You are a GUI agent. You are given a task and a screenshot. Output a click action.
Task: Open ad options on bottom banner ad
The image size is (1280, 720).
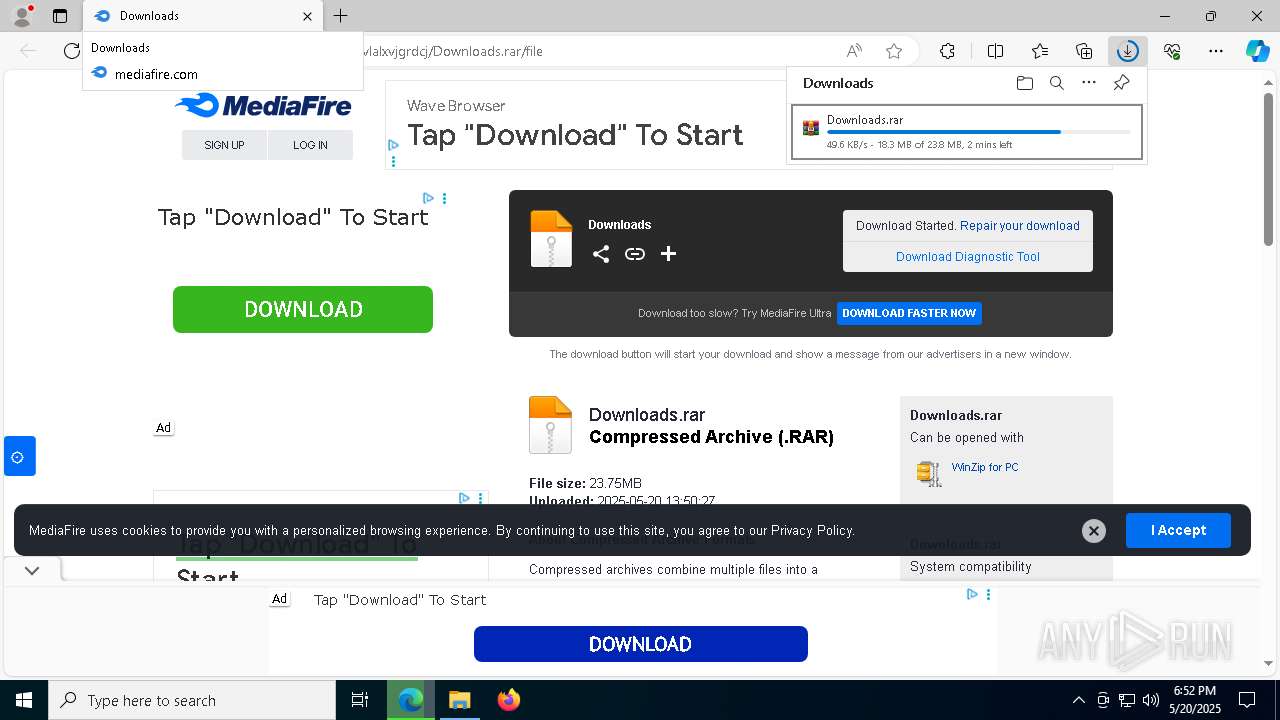(x=988, y=594)
